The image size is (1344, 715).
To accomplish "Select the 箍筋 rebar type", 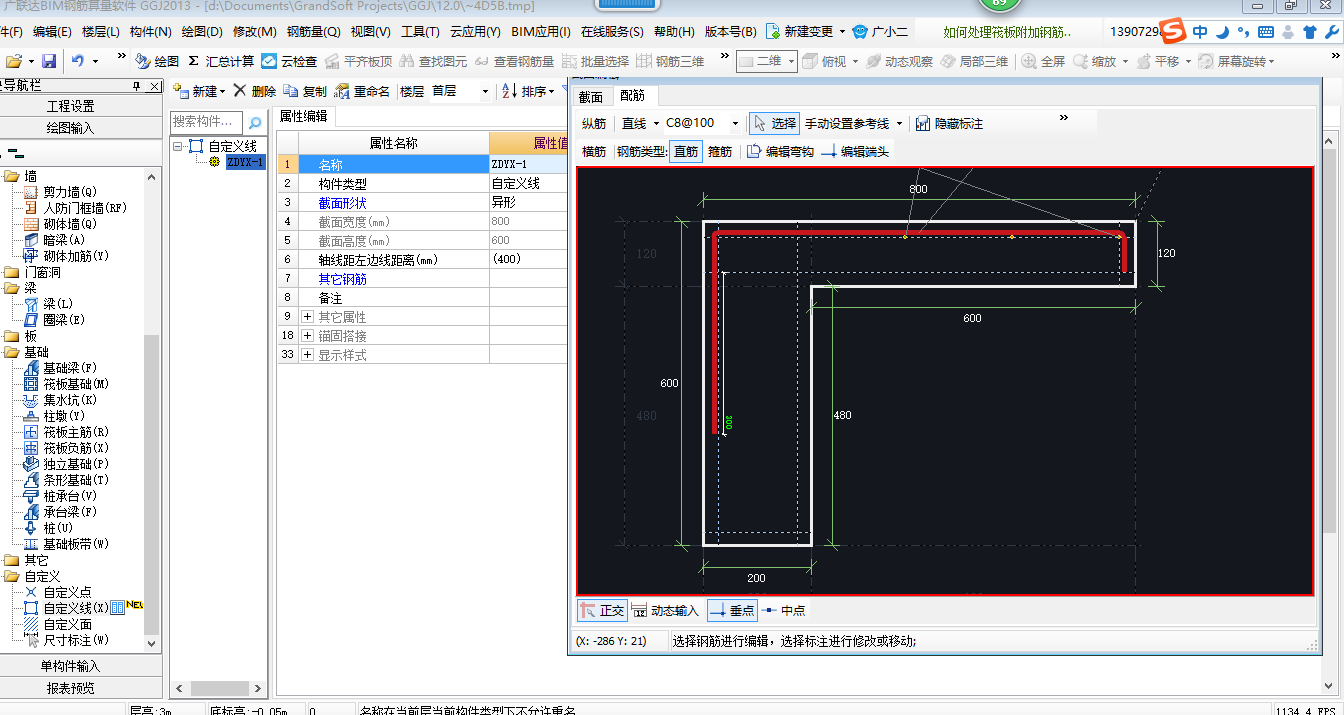I will tap(720, 152).
